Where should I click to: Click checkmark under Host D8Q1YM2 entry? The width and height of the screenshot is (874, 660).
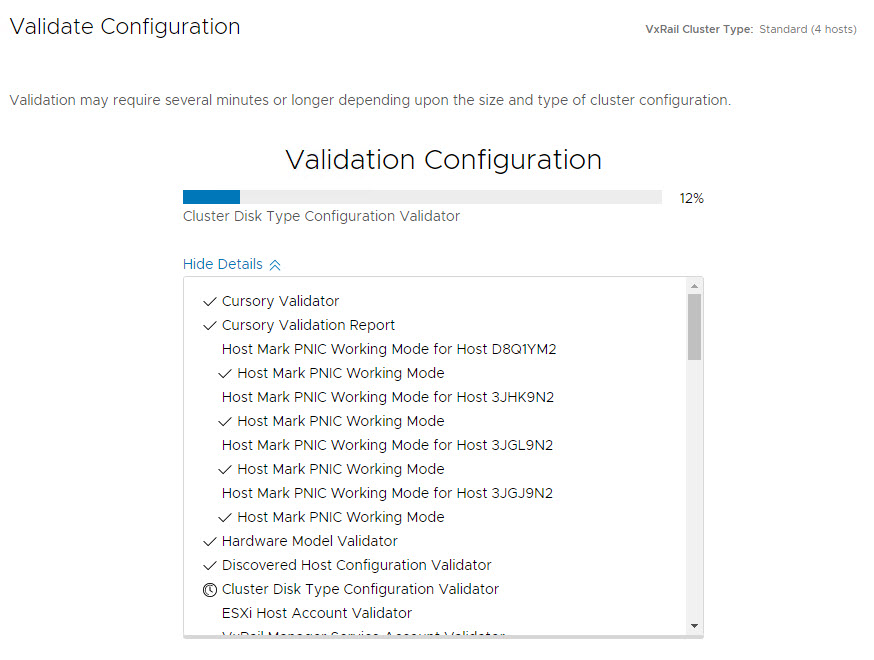point(226,373)
